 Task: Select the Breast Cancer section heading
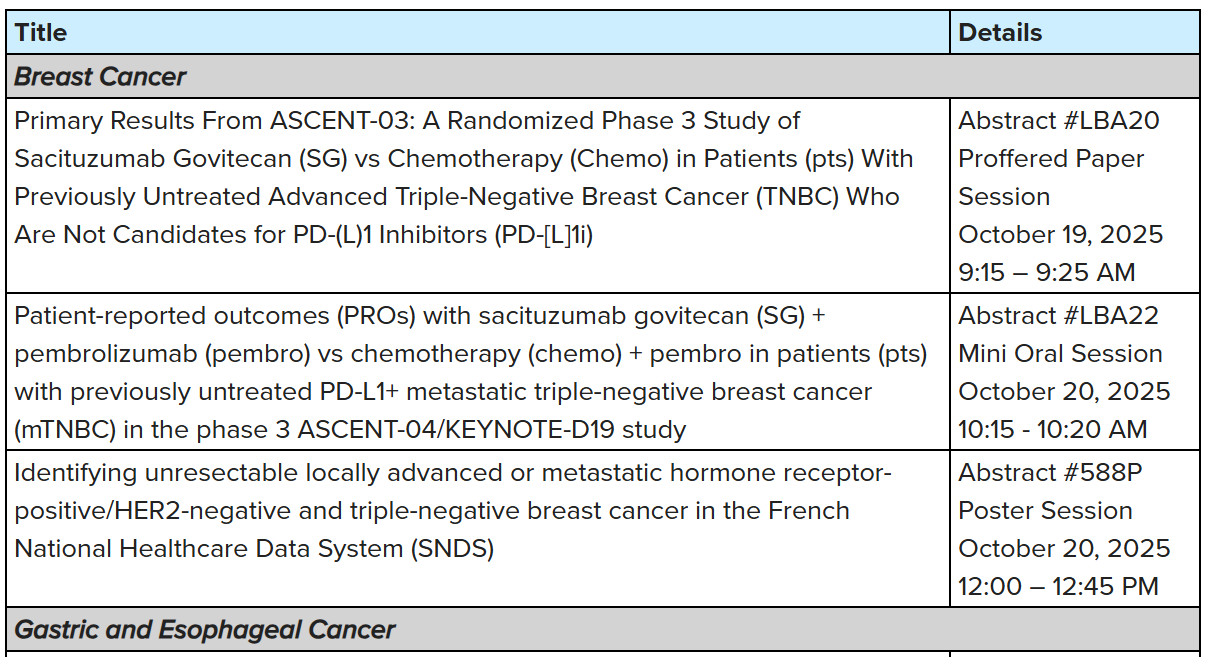(101, 77)
